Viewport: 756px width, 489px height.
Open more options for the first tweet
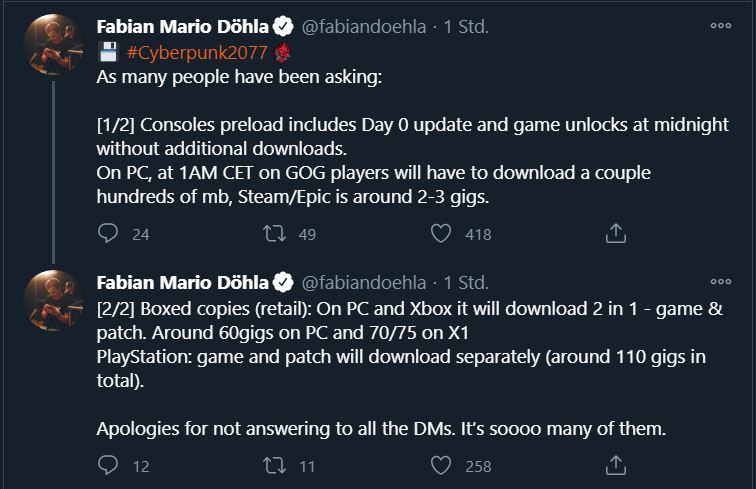(x=720, y=26)
